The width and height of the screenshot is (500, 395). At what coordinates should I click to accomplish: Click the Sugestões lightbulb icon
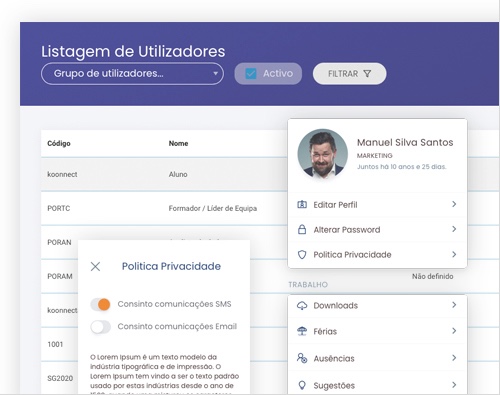coord(302,385)
